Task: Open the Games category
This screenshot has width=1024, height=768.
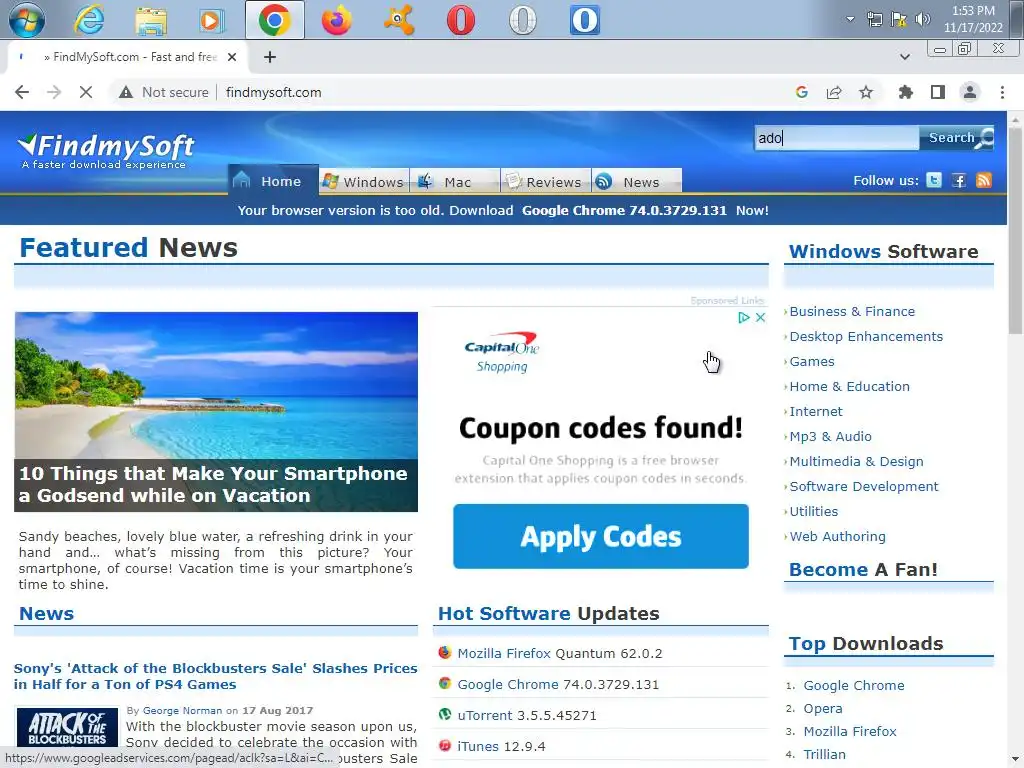Action: pyautogui.click(x=812, y=361)
